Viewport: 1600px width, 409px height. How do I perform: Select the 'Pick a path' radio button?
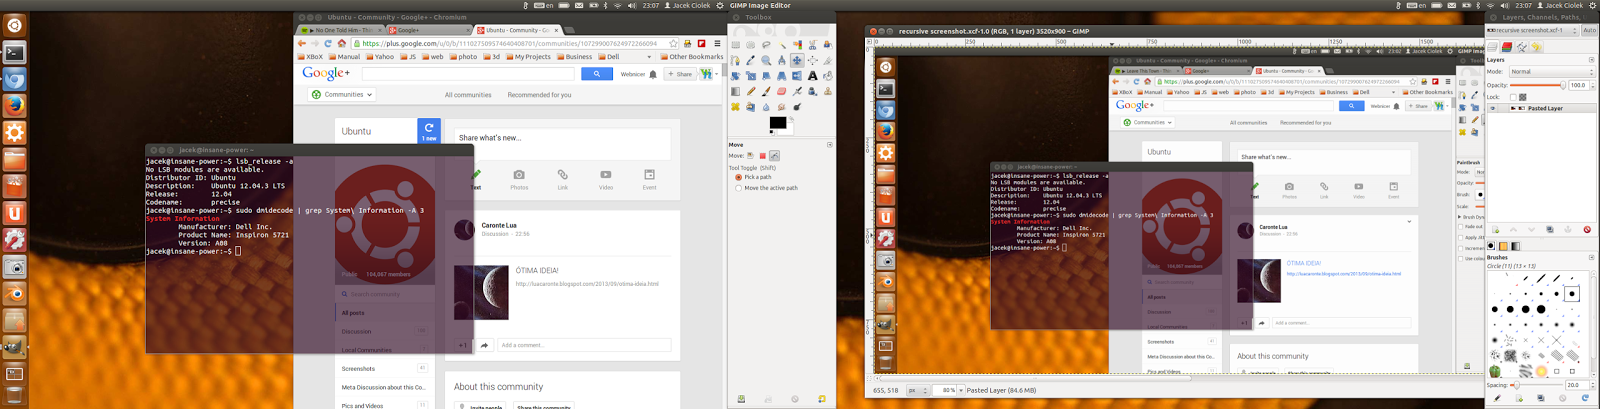[x=739, y=177]
